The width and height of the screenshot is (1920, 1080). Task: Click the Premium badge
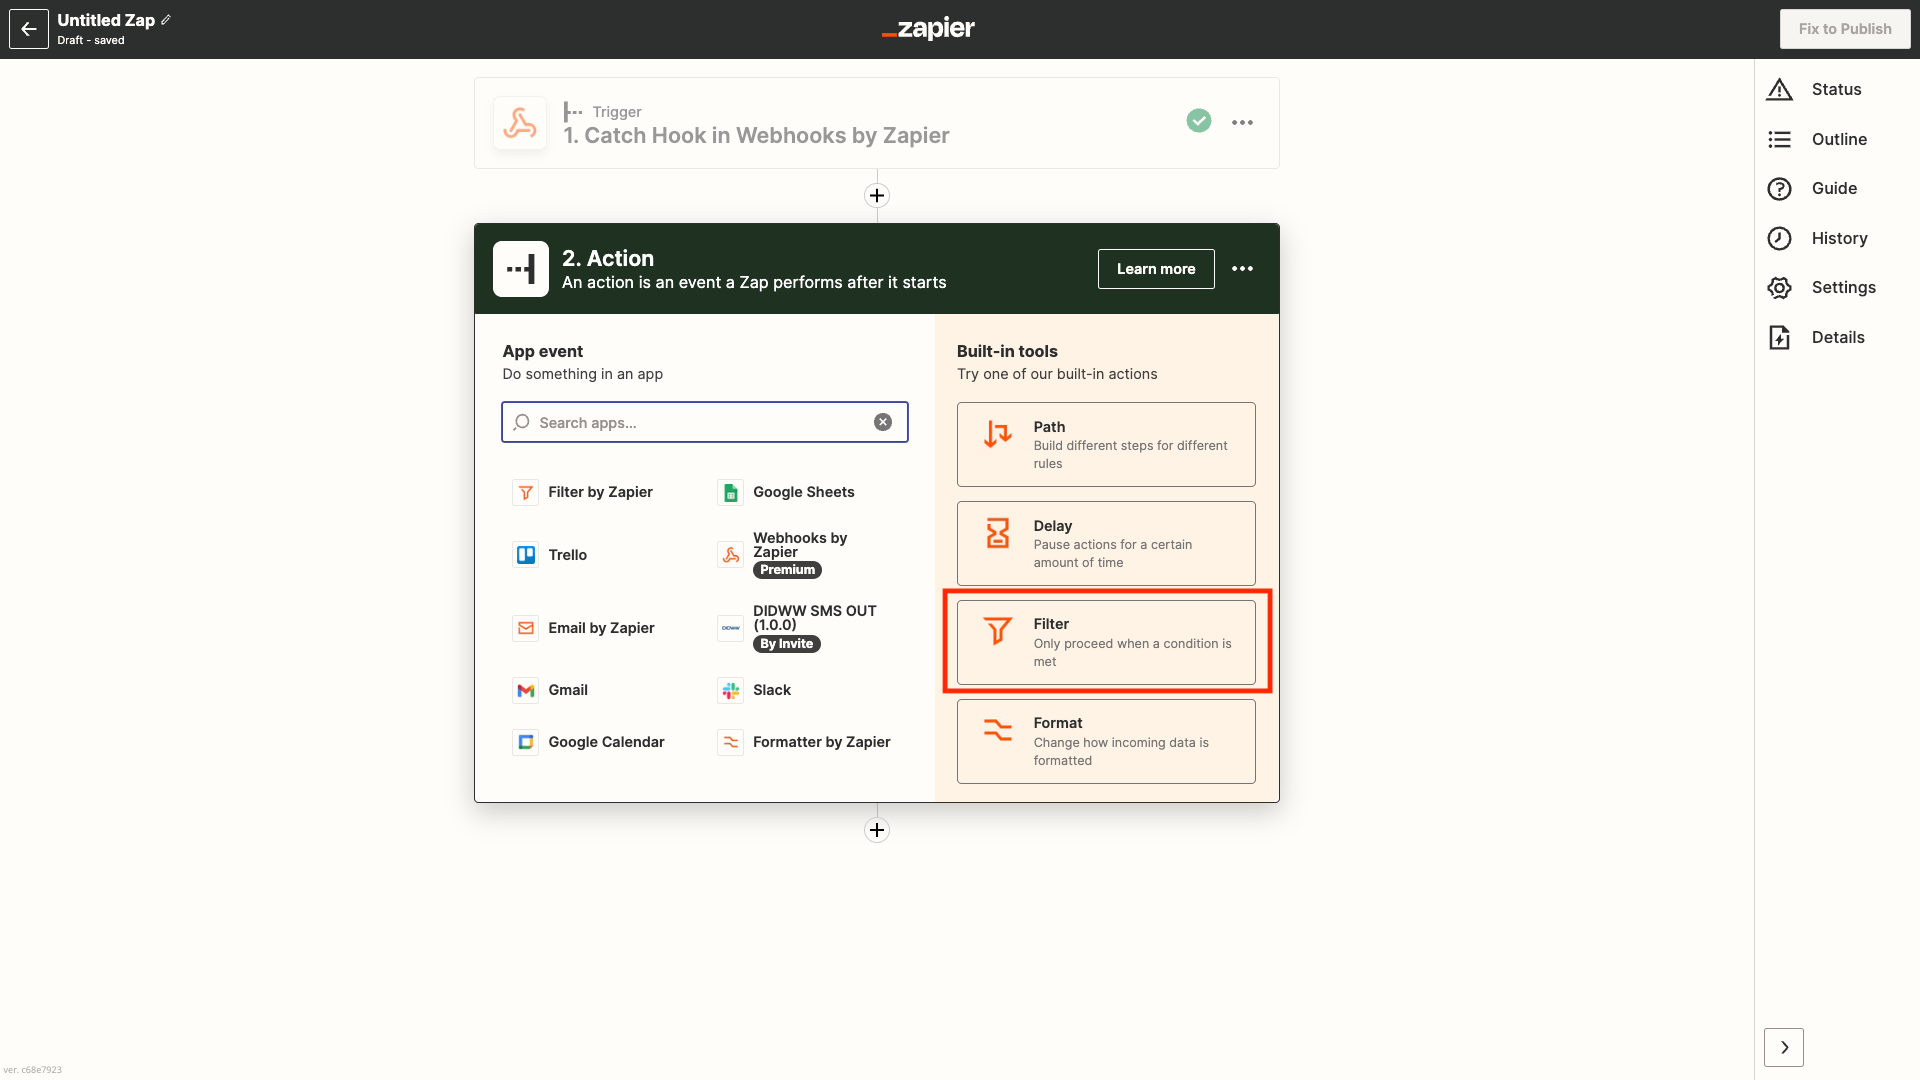pos(787,570)
